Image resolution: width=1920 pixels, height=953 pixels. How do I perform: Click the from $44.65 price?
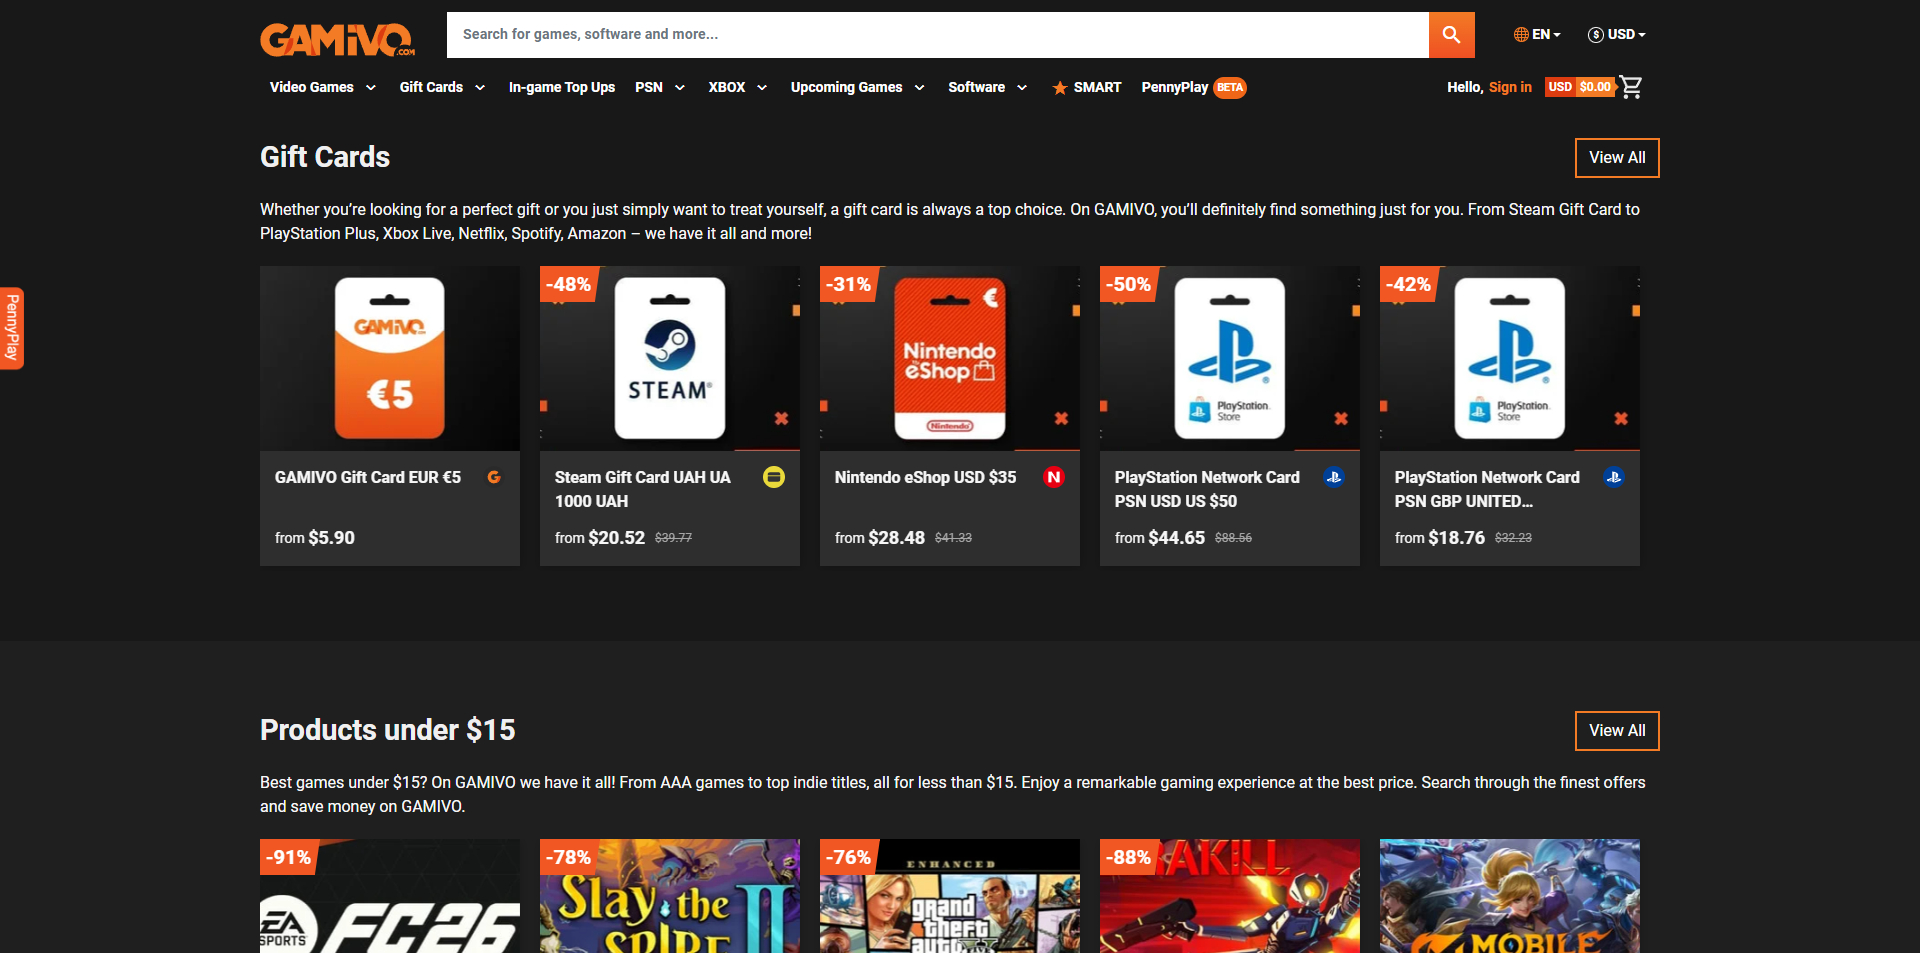pos(1160,538)
